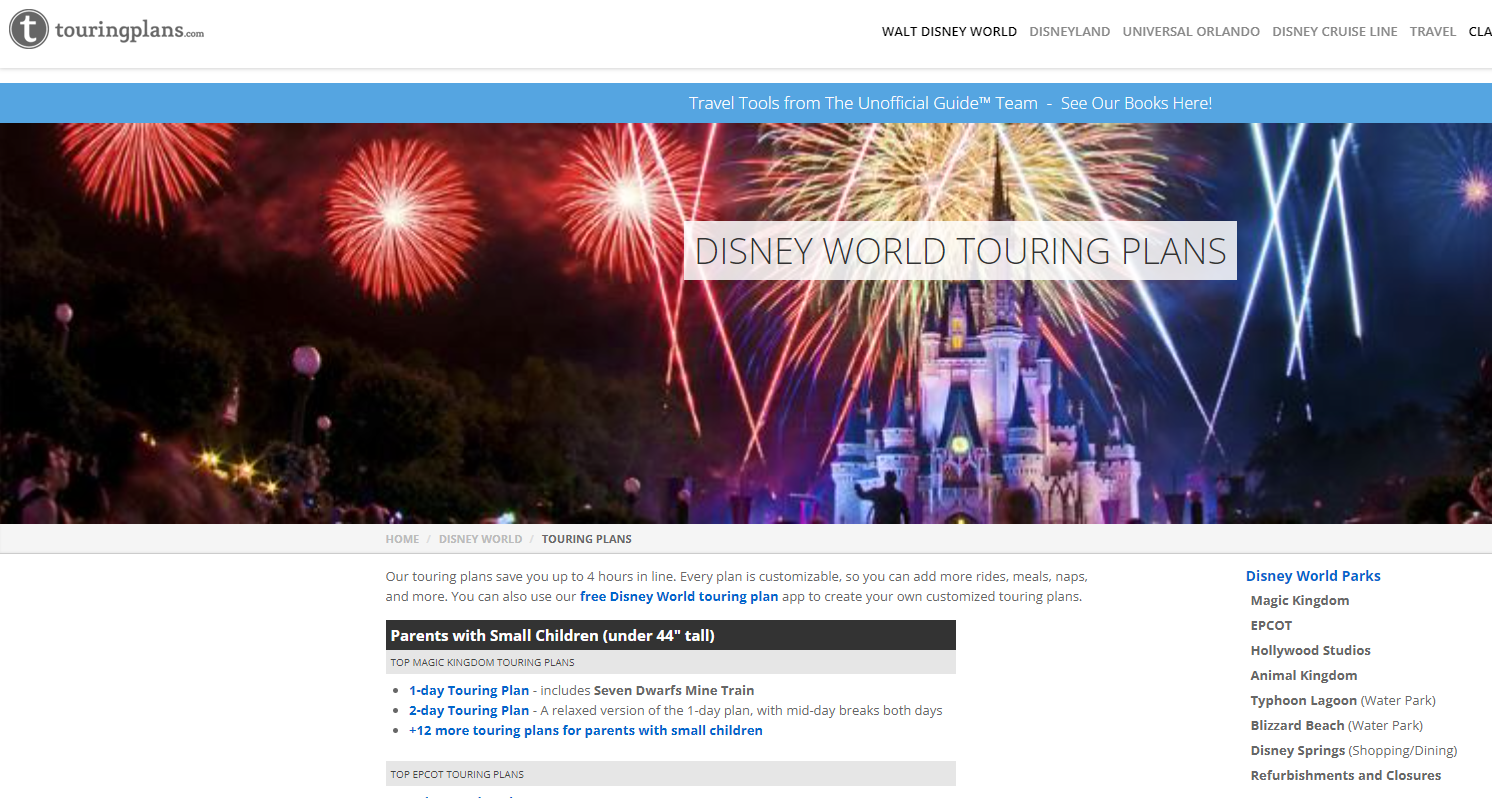The width and height of the screenshot is (1492, 798).
Task: Go to DISNEY WORLD breadcrumb link
Action: (x=480, y=539)
